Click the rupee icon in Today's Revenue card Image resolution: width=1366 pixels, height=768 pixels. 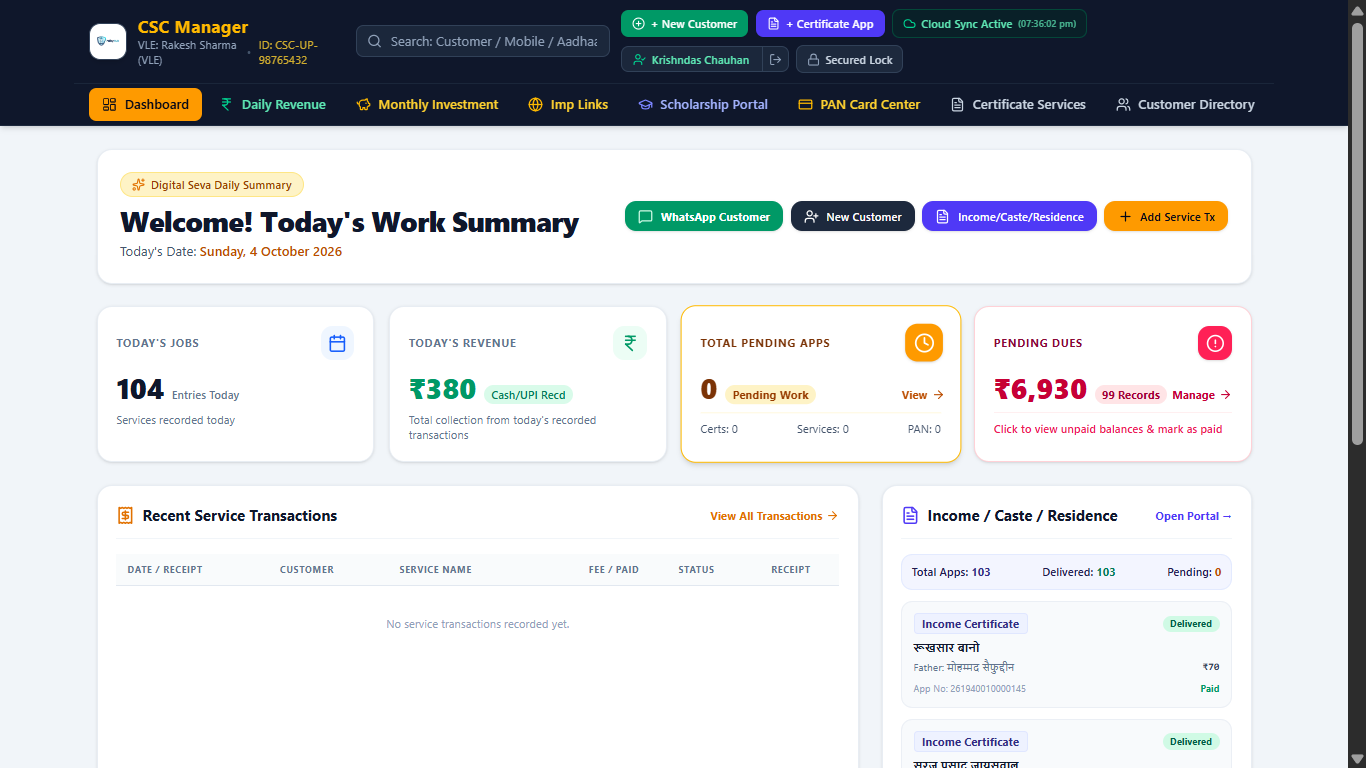[x=630, y=343]
